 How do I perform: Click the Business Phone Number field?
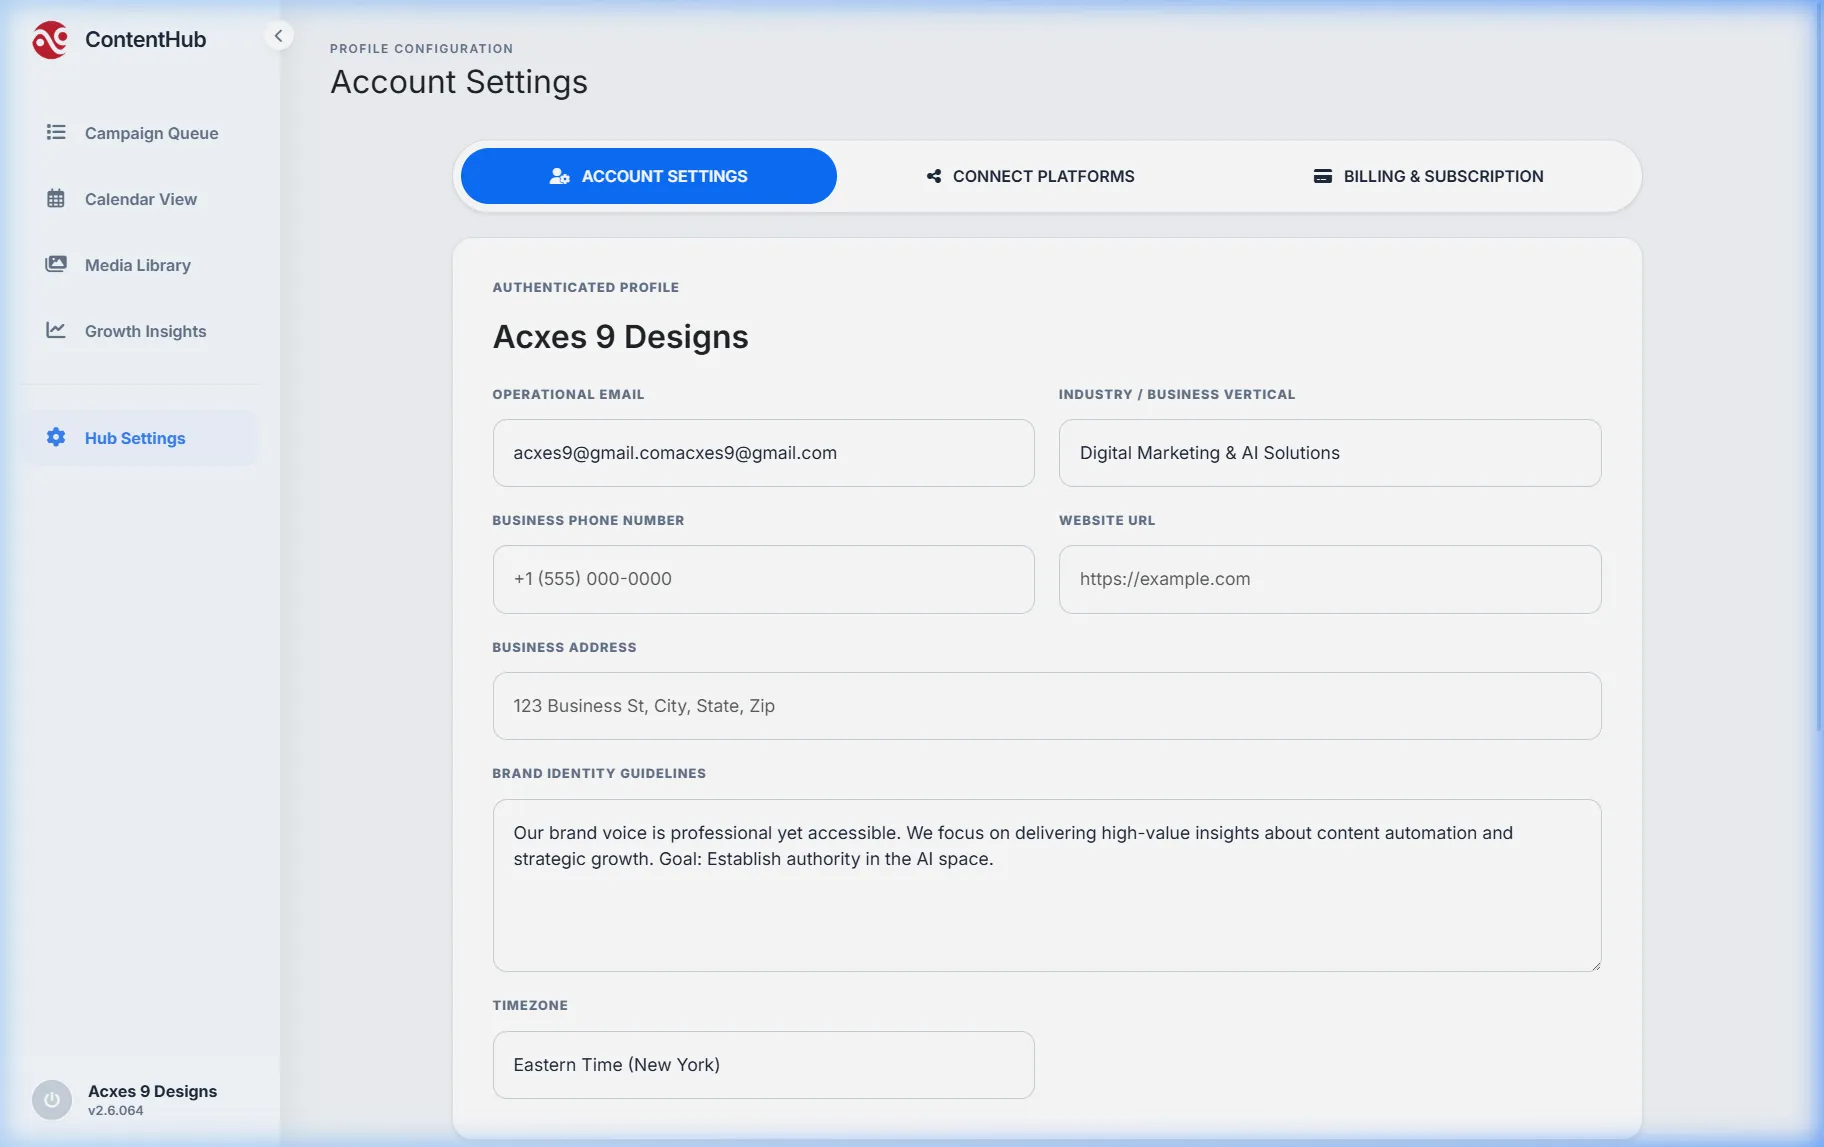(x=763, y=579)
